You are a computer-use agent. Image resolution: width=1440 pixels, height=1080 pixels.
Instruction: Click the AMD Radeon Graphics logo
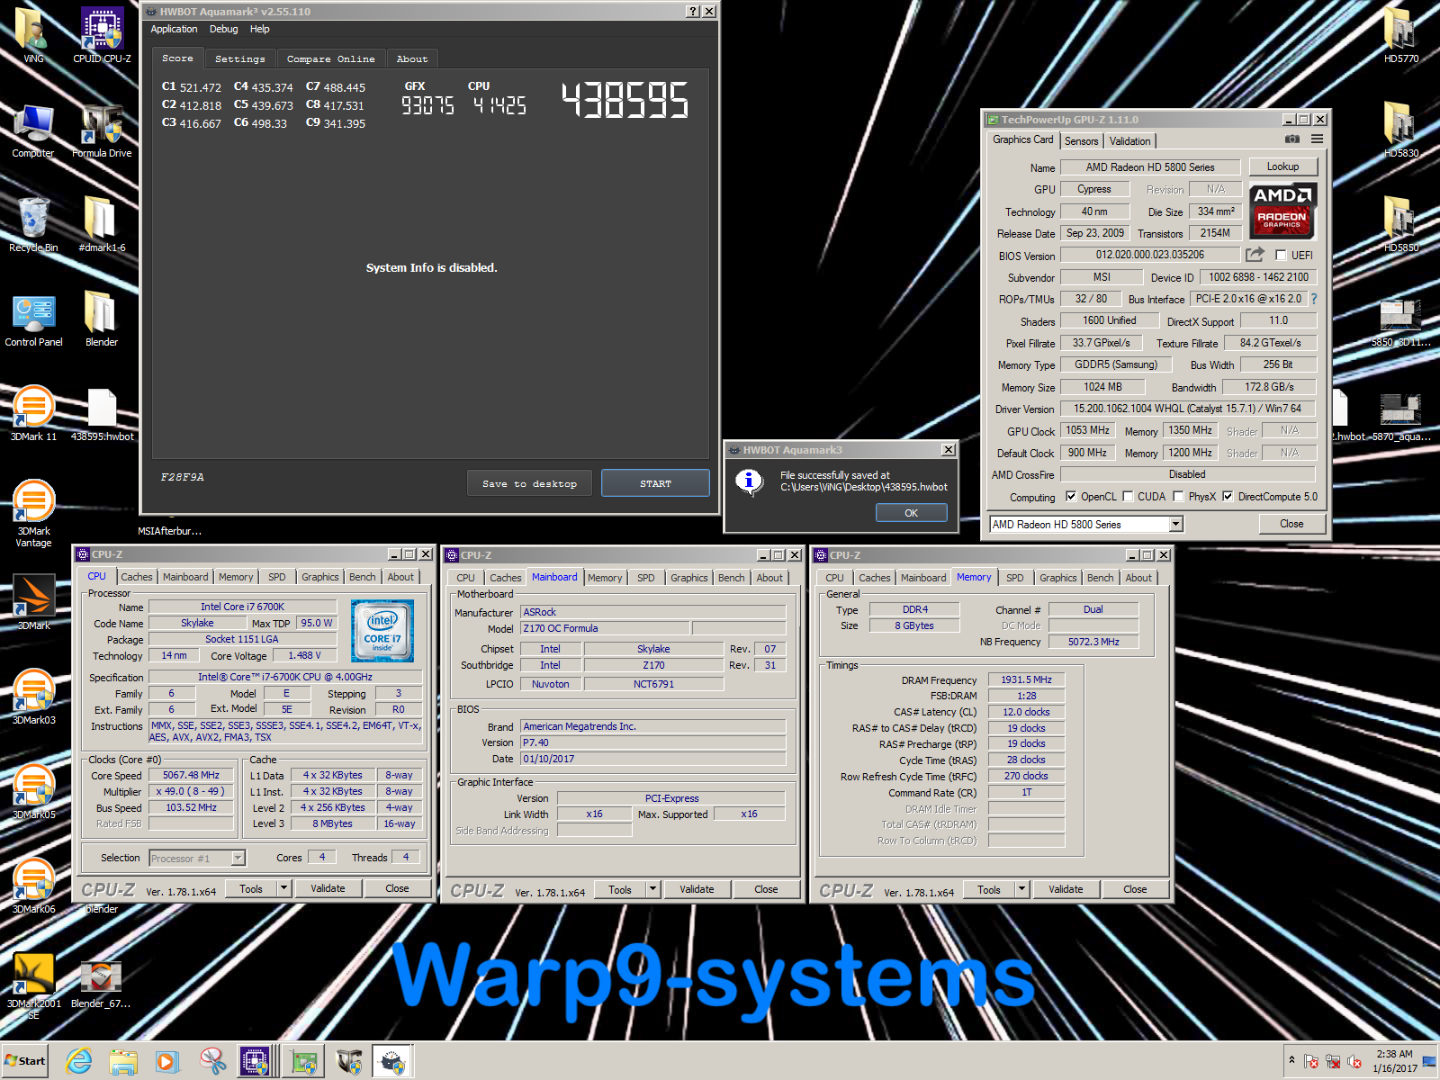(x=1283, y=210)
